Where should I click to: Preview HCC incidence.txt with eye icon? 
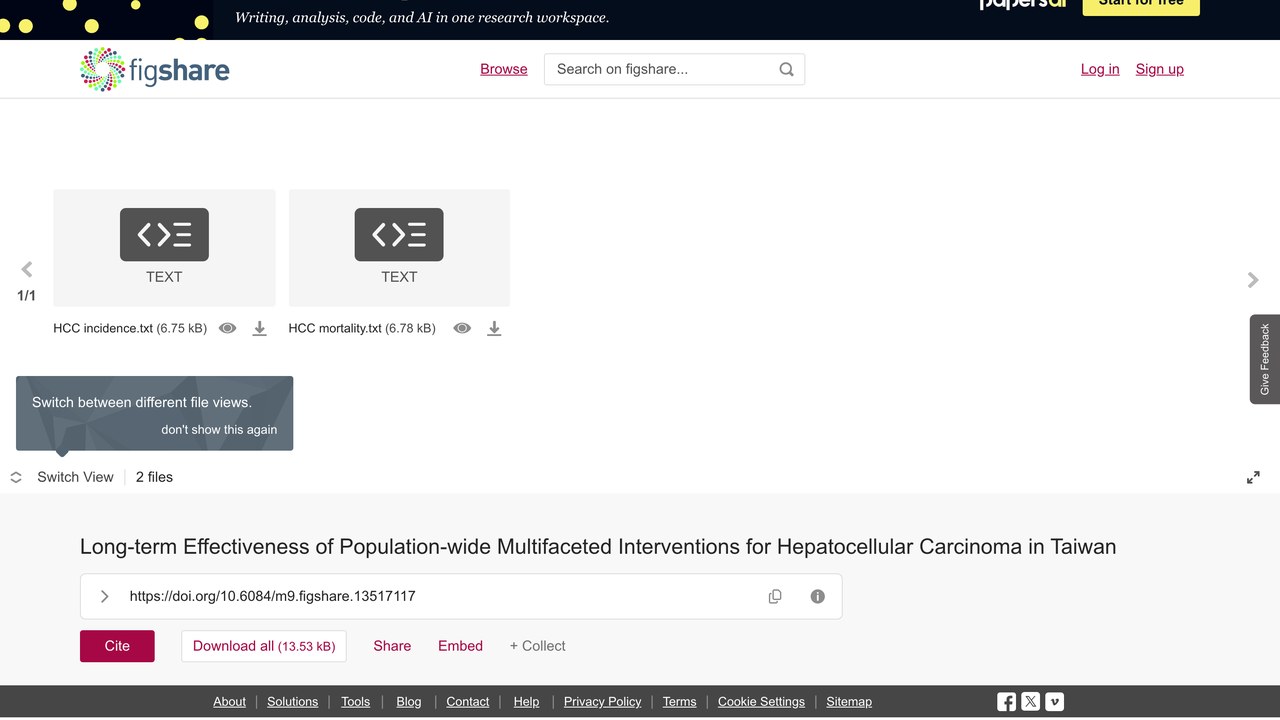(x=228, y=328)
